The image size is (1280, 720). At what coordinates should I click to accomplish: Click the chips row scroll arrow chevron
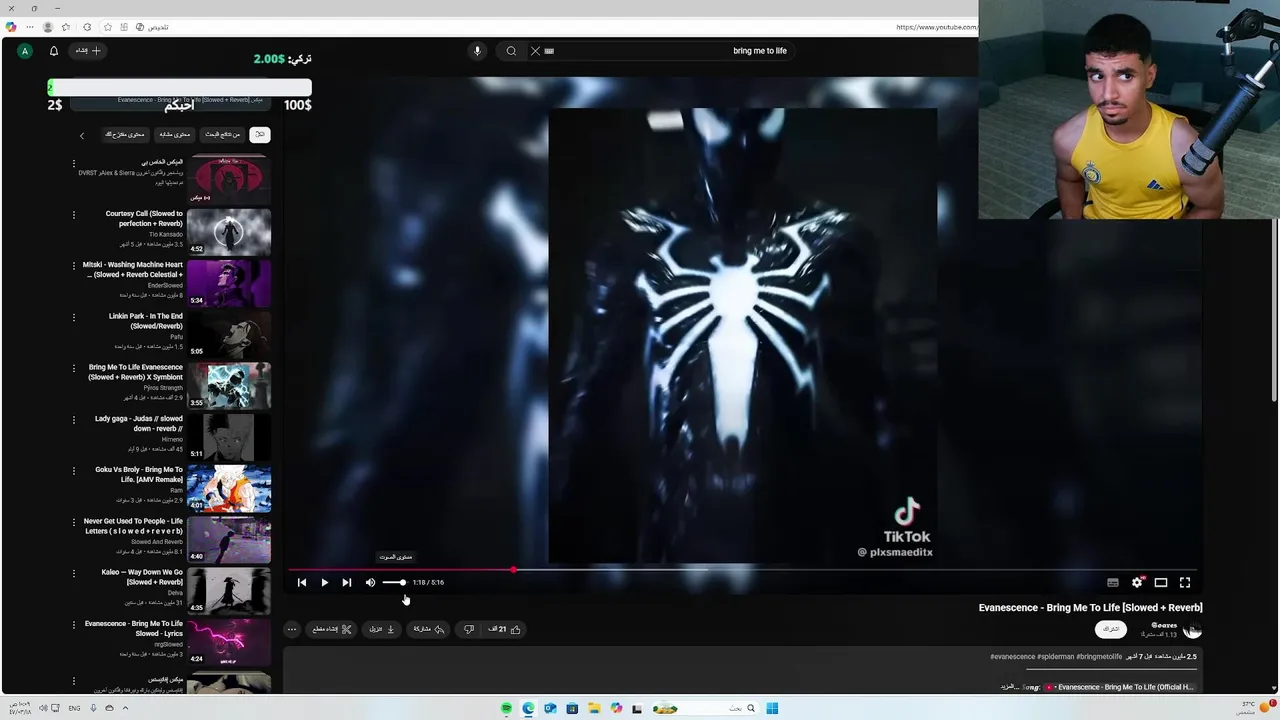pyautogui.click(x=82, y=135)
